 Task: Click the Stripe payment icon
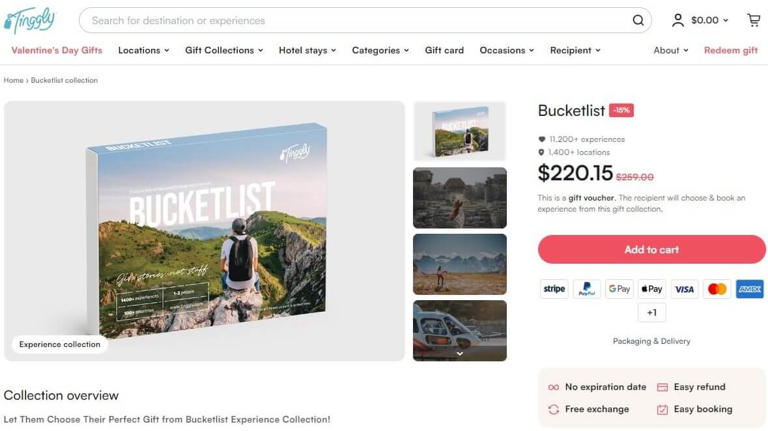(554, 289)
